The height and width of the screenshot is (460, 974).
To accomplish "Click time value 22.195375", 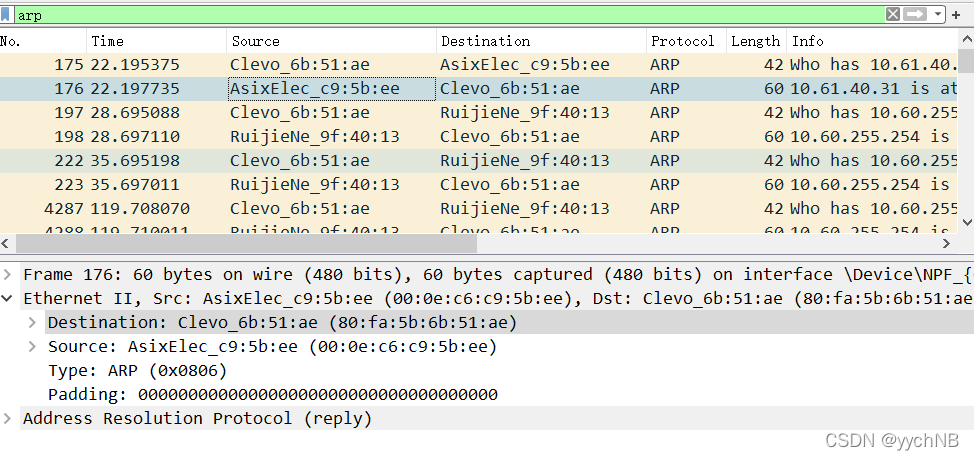I will 135,65.
